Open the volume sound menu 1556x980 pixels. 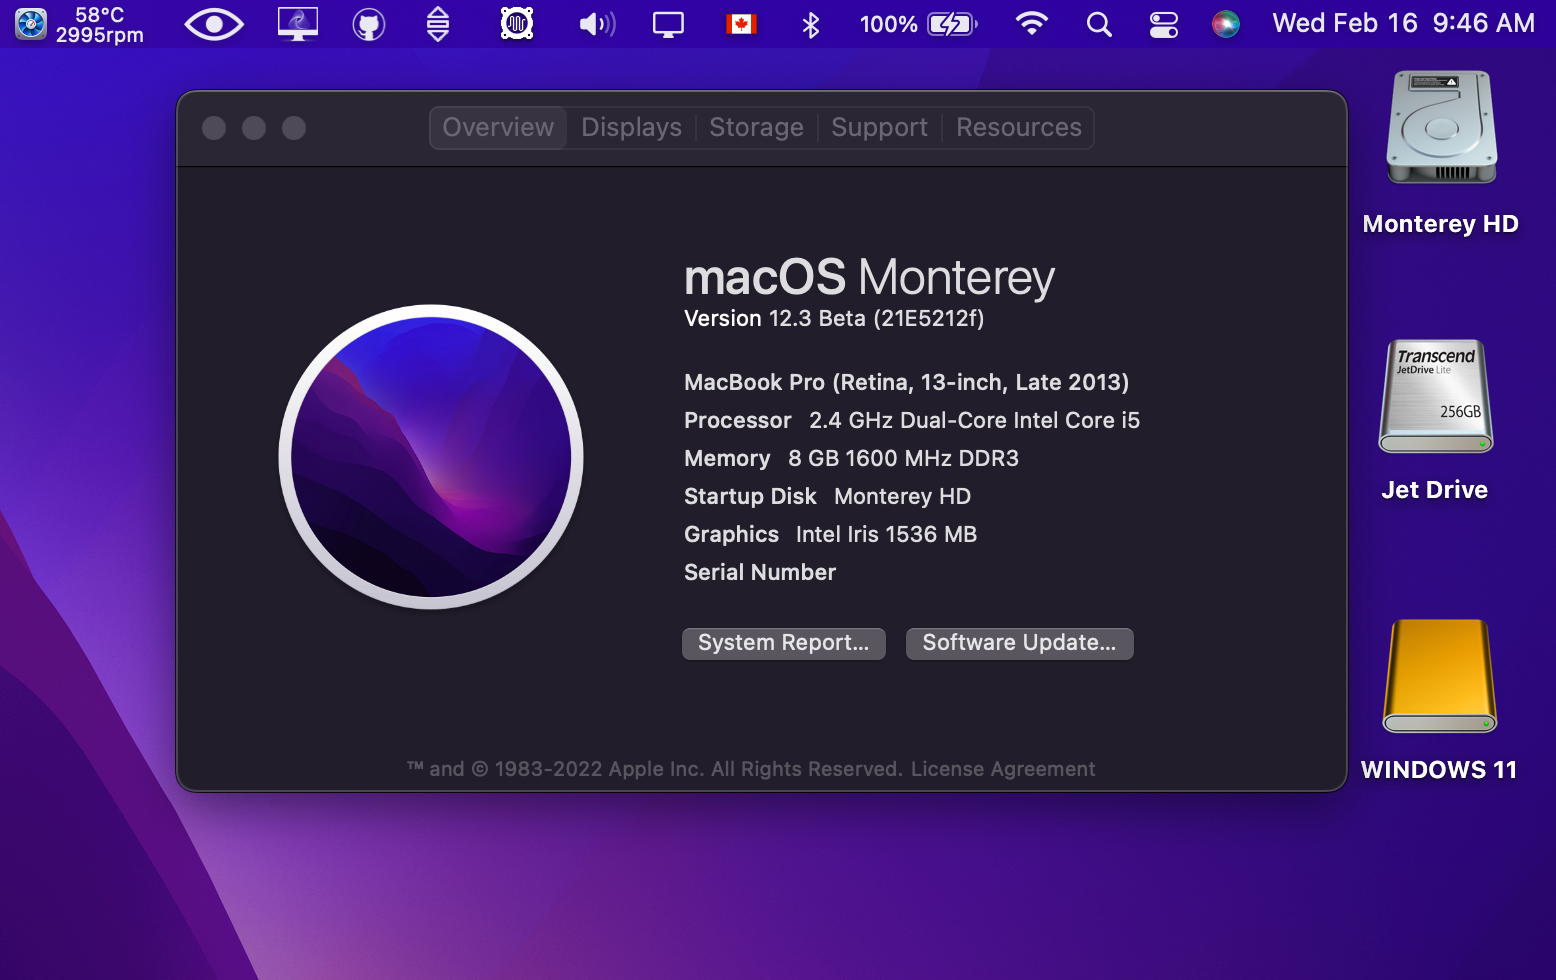pyautogui.click(x=598, y=24)
